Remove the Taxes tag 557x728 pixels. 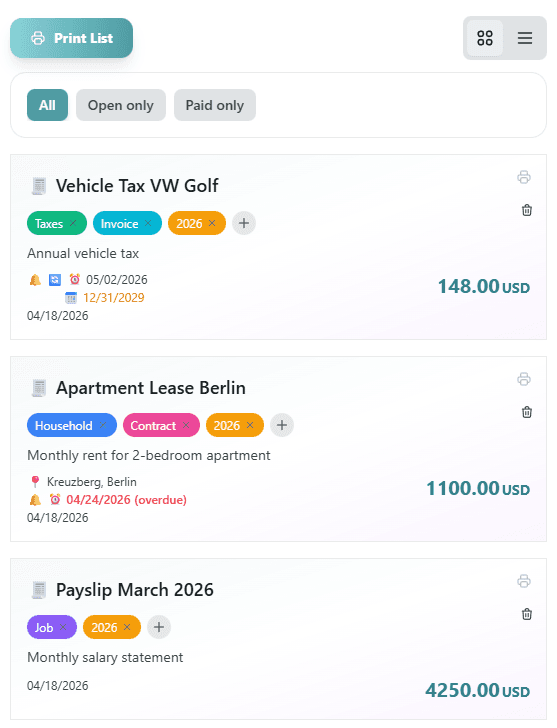pos(73,223)
